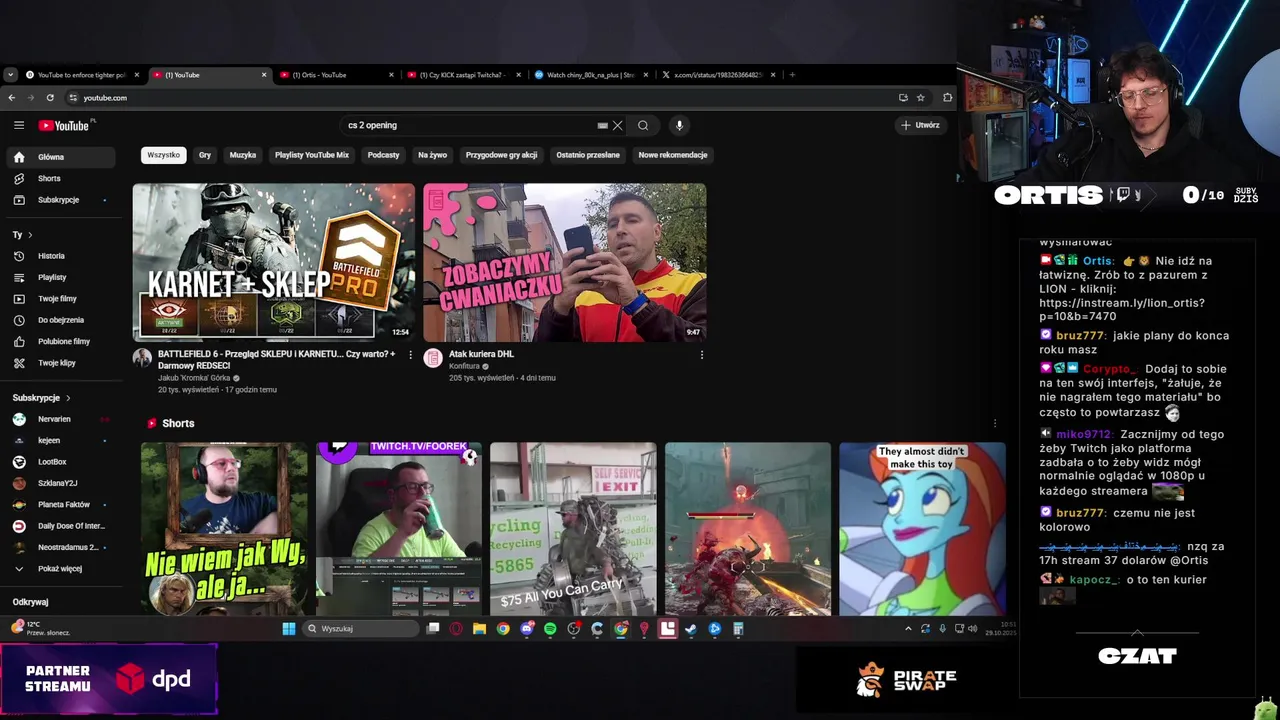The width and height of the screenshot is (1280, 720).
Task: Select the Podcasty filter chip
Action: pos(383,155)
